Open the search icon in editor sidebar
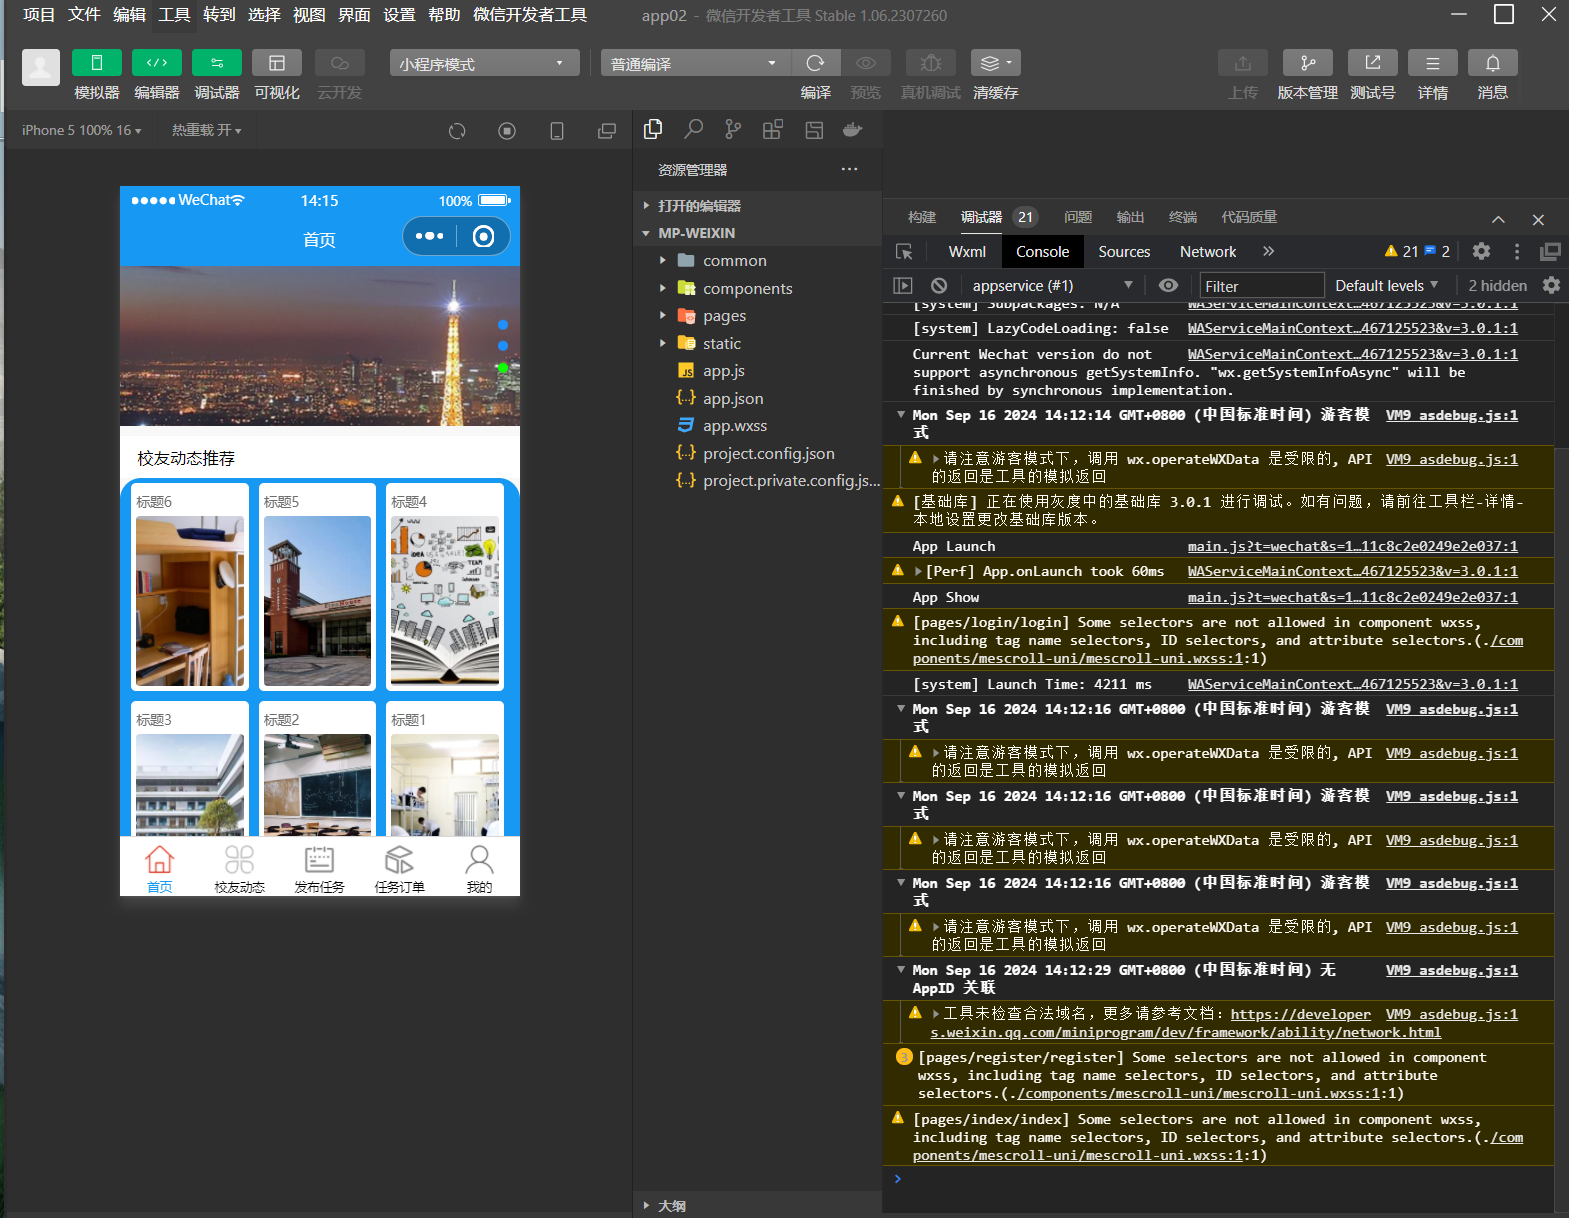Screen dimensions: 1569x1218 point(693,130)
